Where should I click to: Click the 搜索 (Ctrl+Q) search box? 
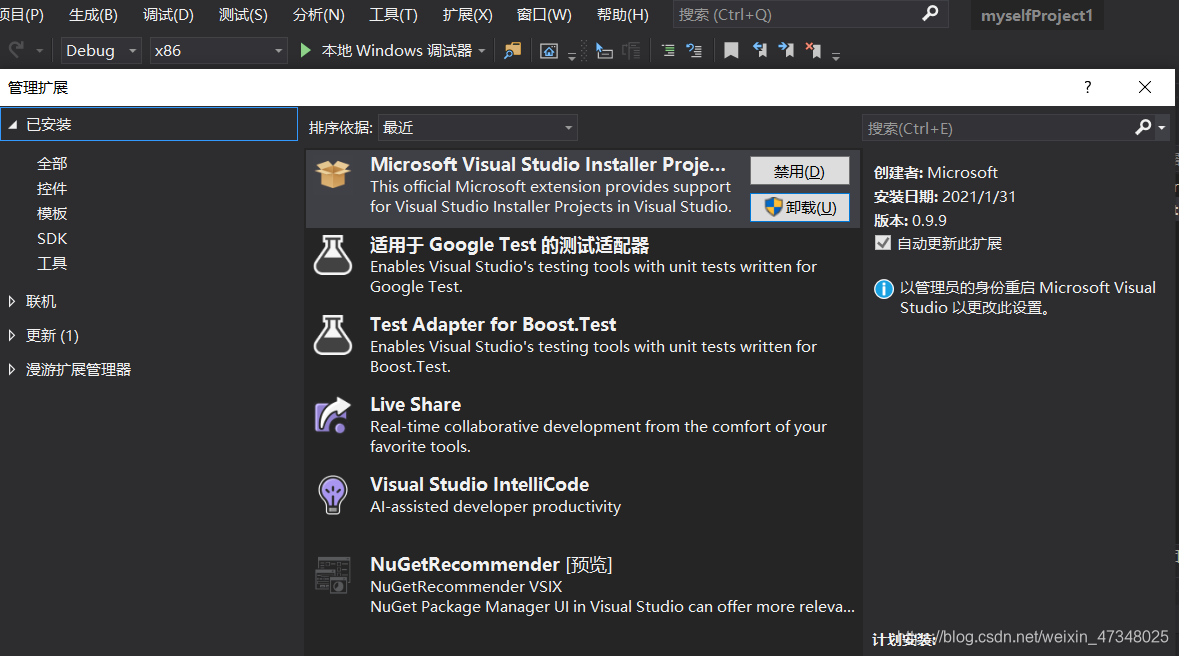pos(811,14)
